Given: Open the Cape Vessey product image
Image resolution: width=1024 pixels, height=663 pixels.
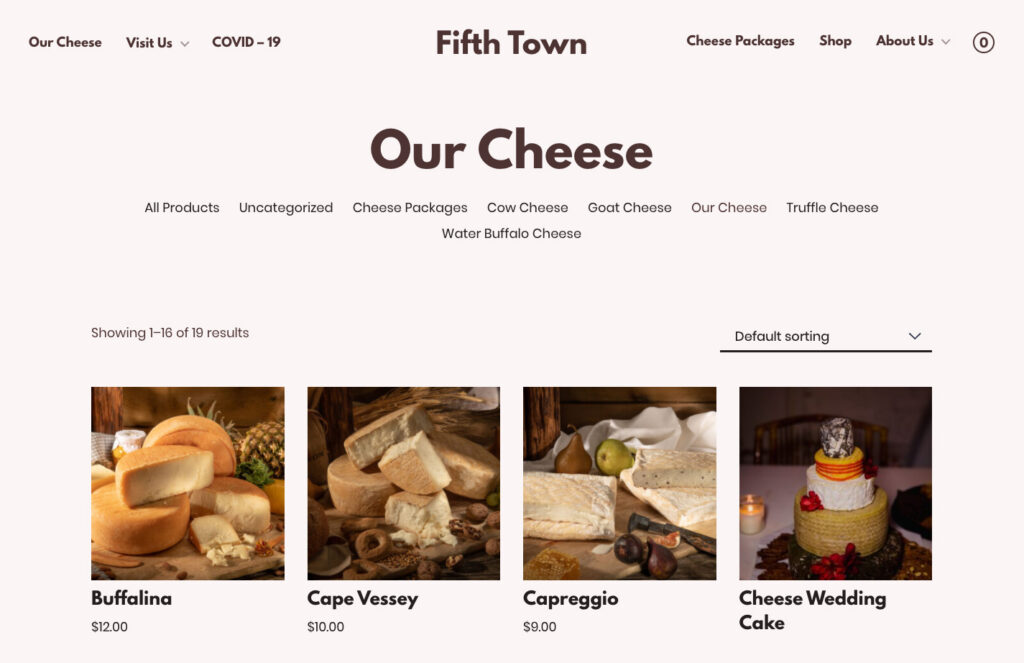Looking at the screenshot, I should click(x=404, y=483).
